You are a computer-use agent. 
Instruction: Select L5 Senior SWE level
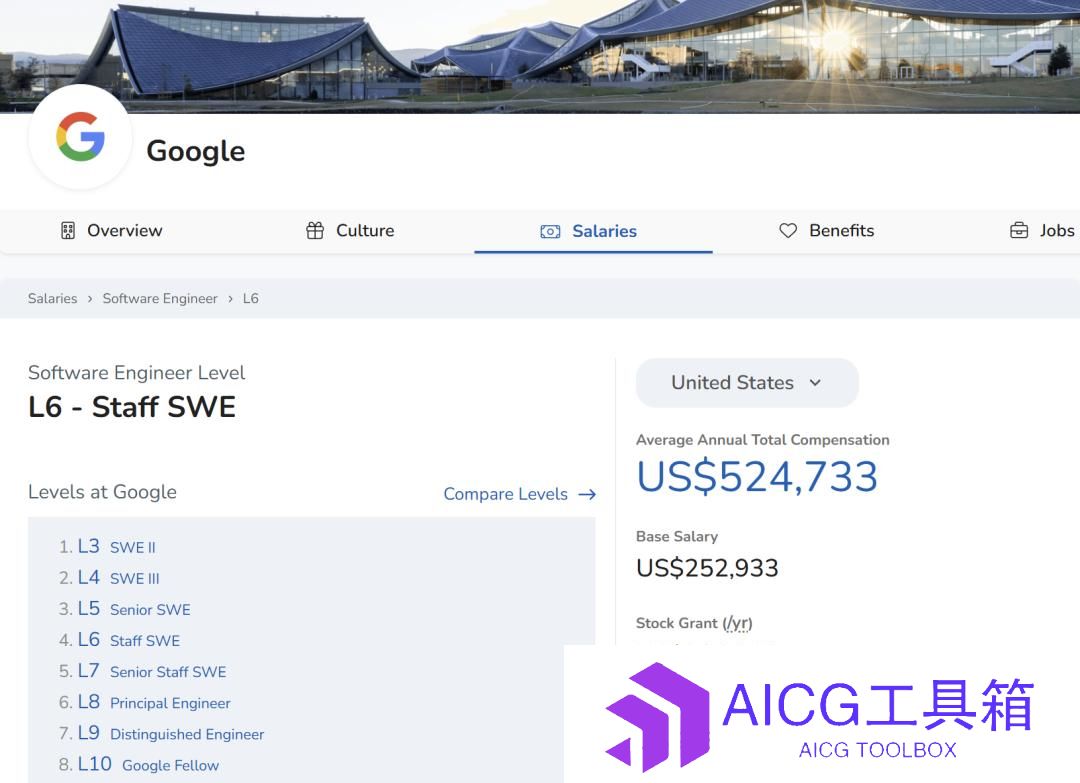(x=134, y=609)
